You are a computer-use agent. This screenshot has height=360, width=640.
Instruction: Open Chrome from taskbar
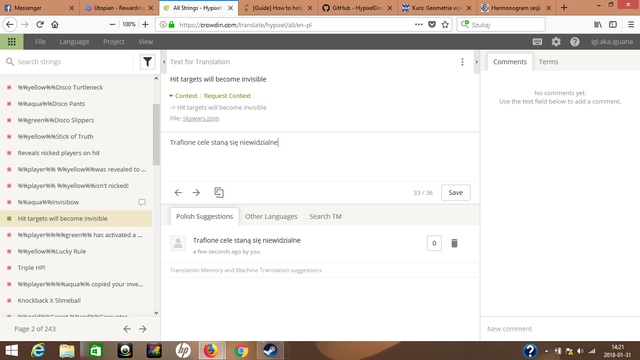point(241,351)
